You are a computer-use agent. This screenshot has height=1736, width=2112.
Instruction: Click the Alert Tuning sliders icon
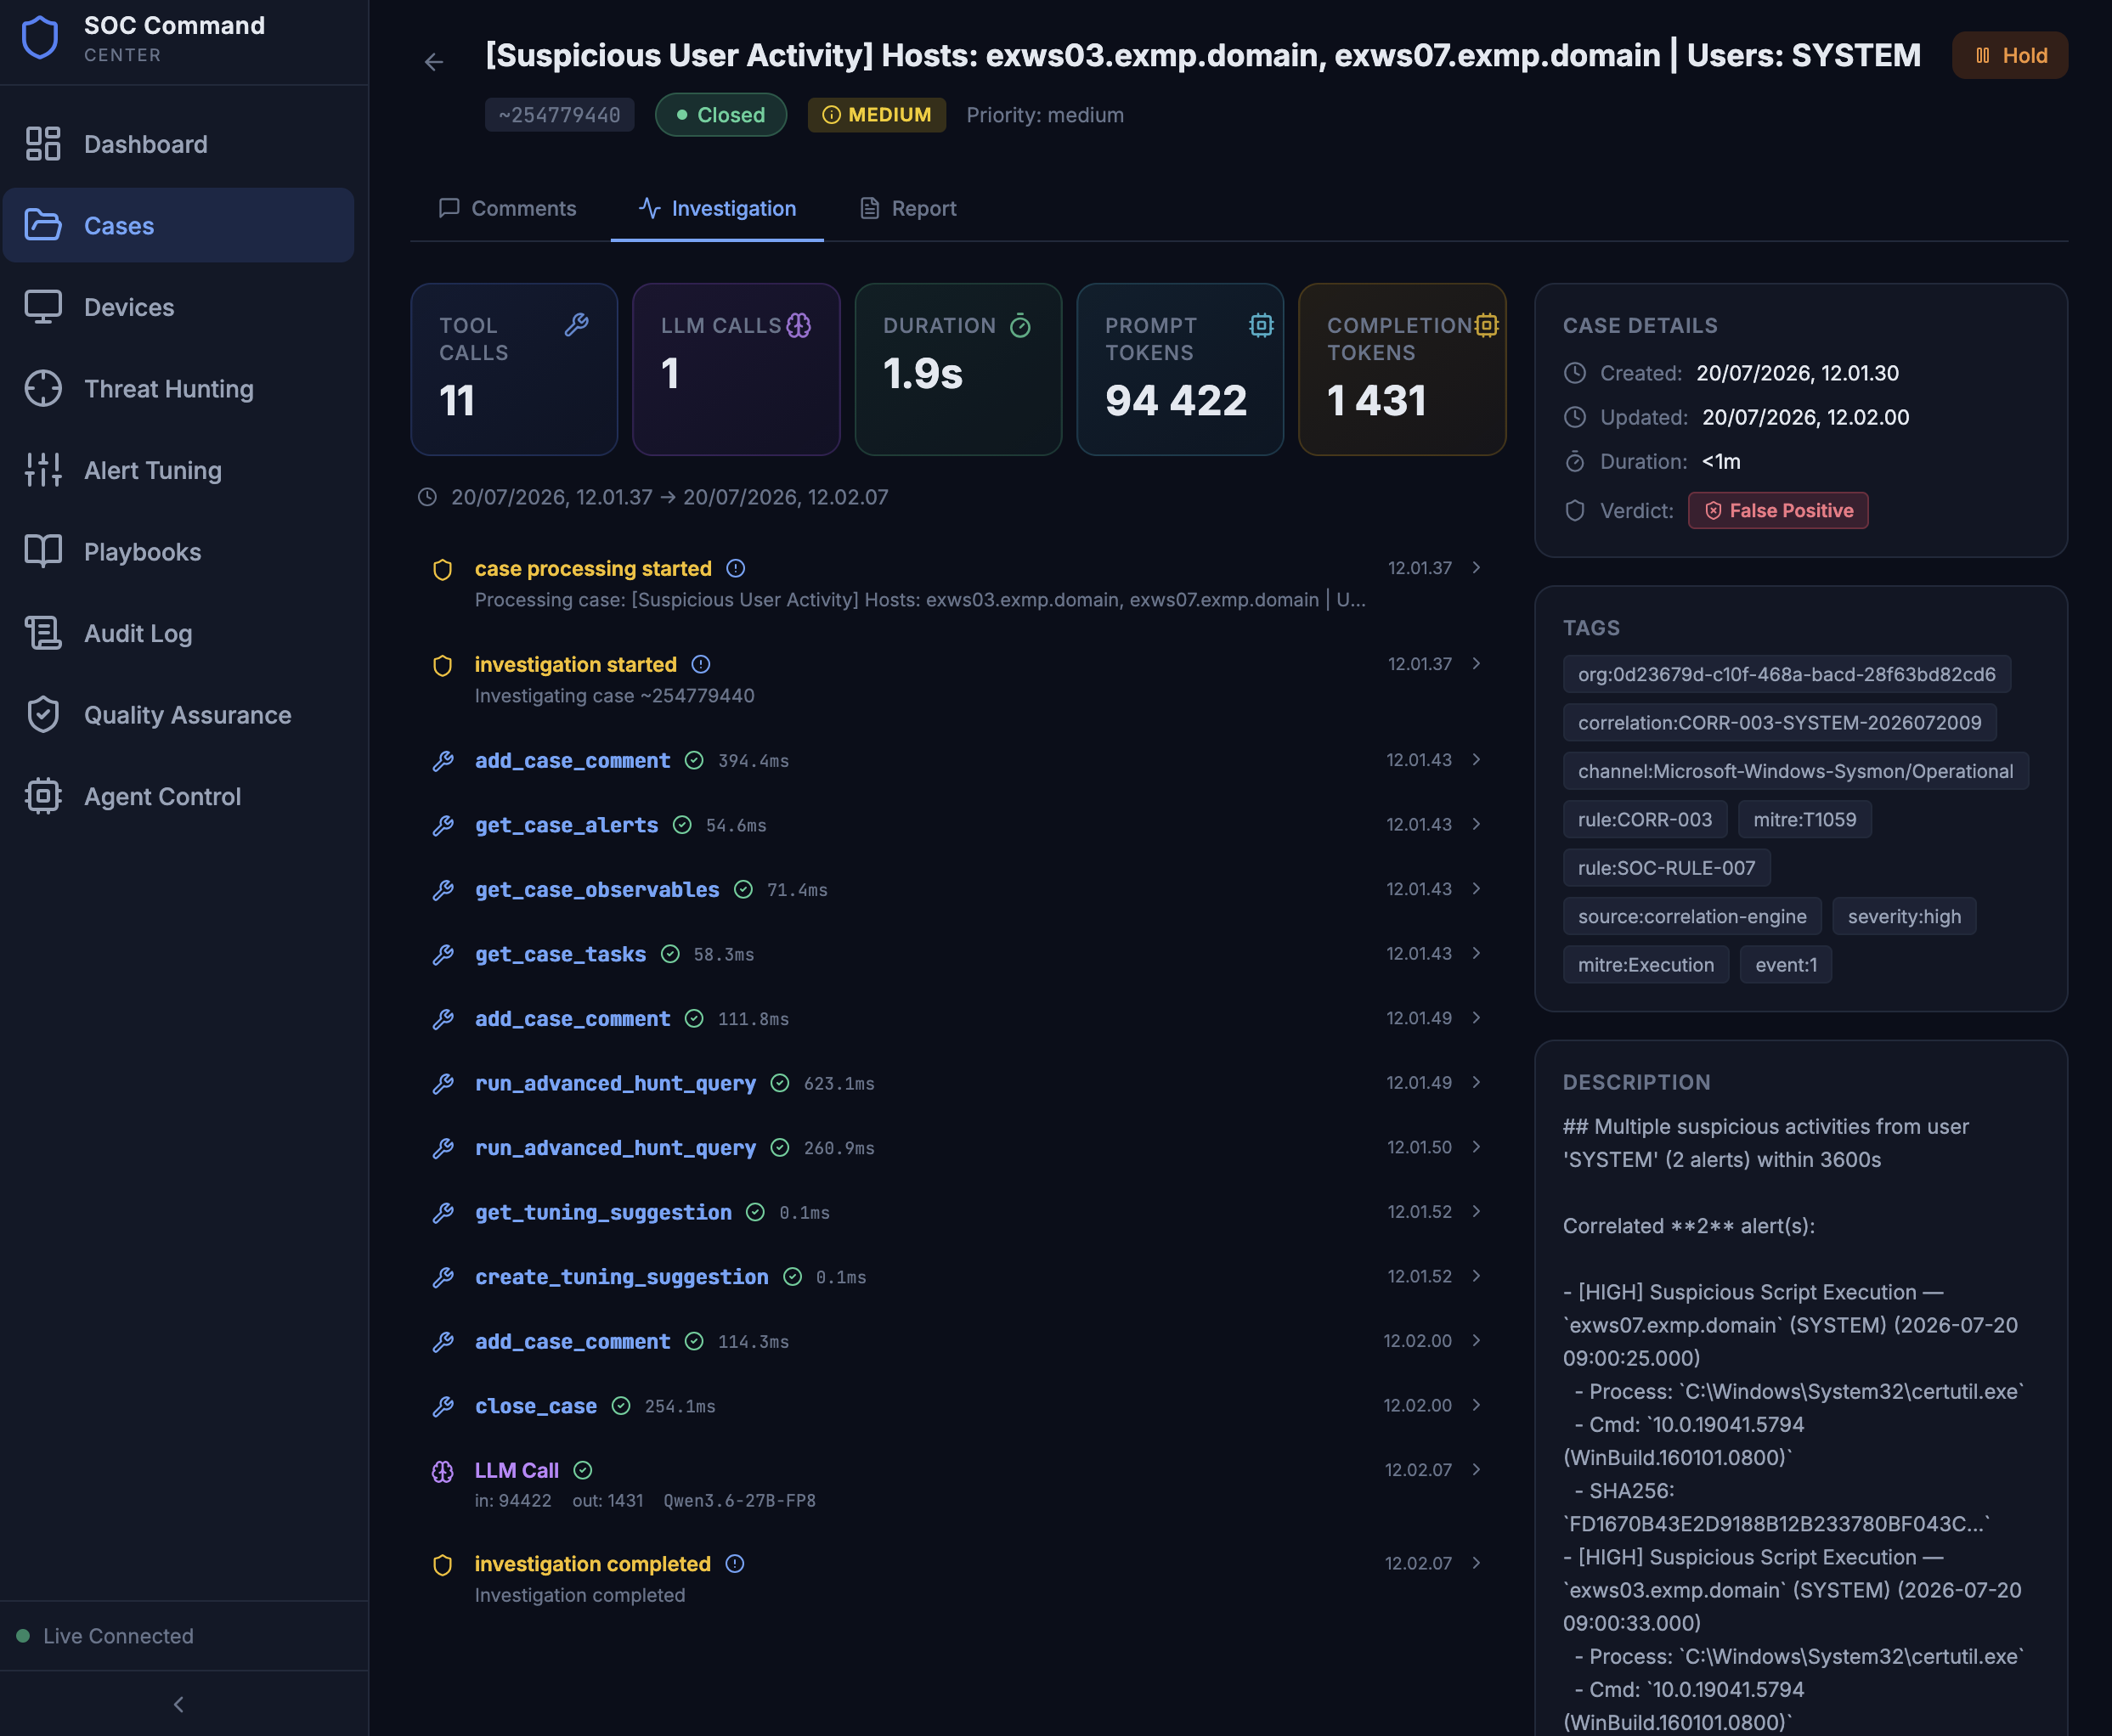point(43,470)
